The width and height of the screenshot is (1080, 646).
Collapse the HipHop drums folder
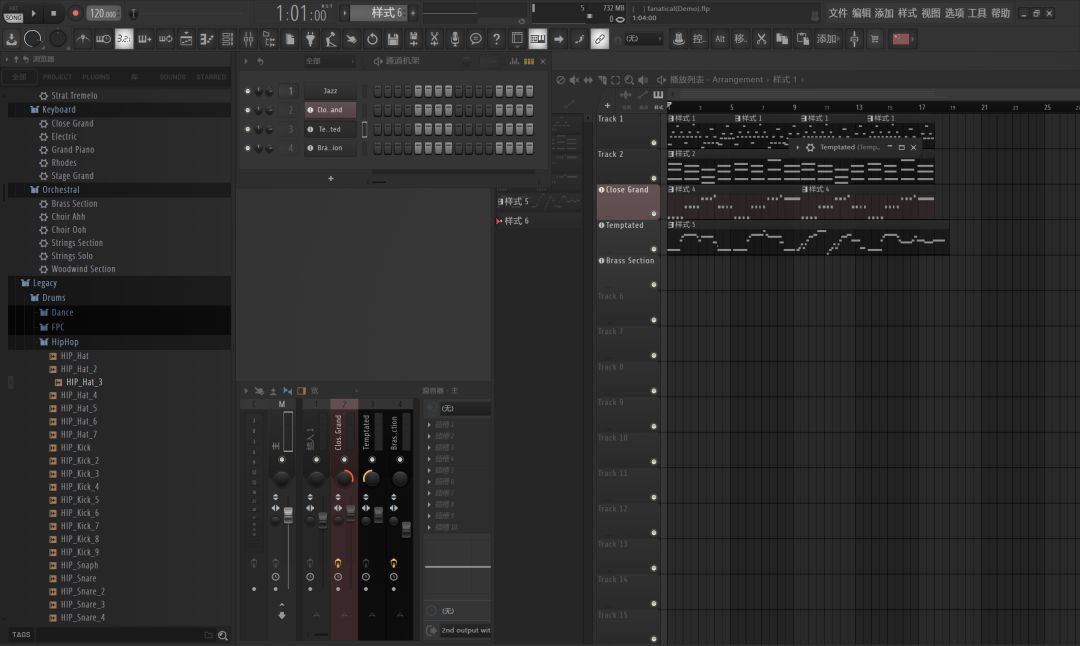pos(65,342)
